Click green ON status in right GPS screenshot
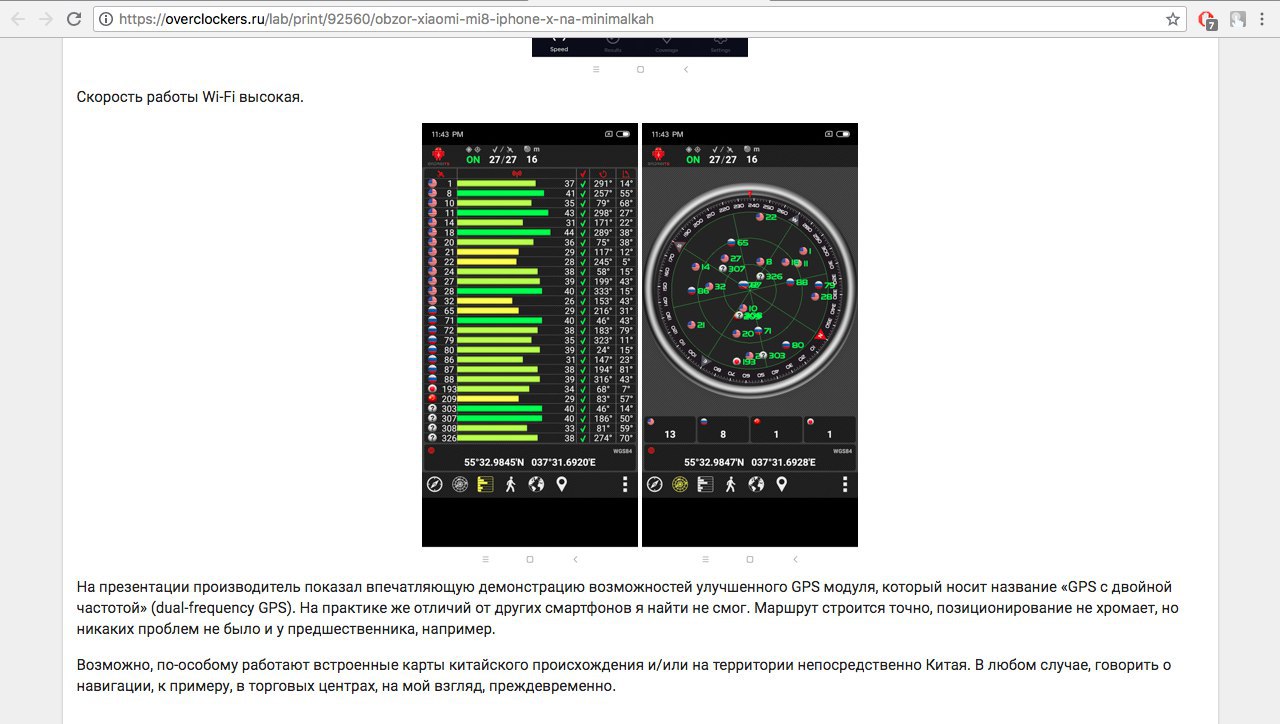 click(693, 160)
